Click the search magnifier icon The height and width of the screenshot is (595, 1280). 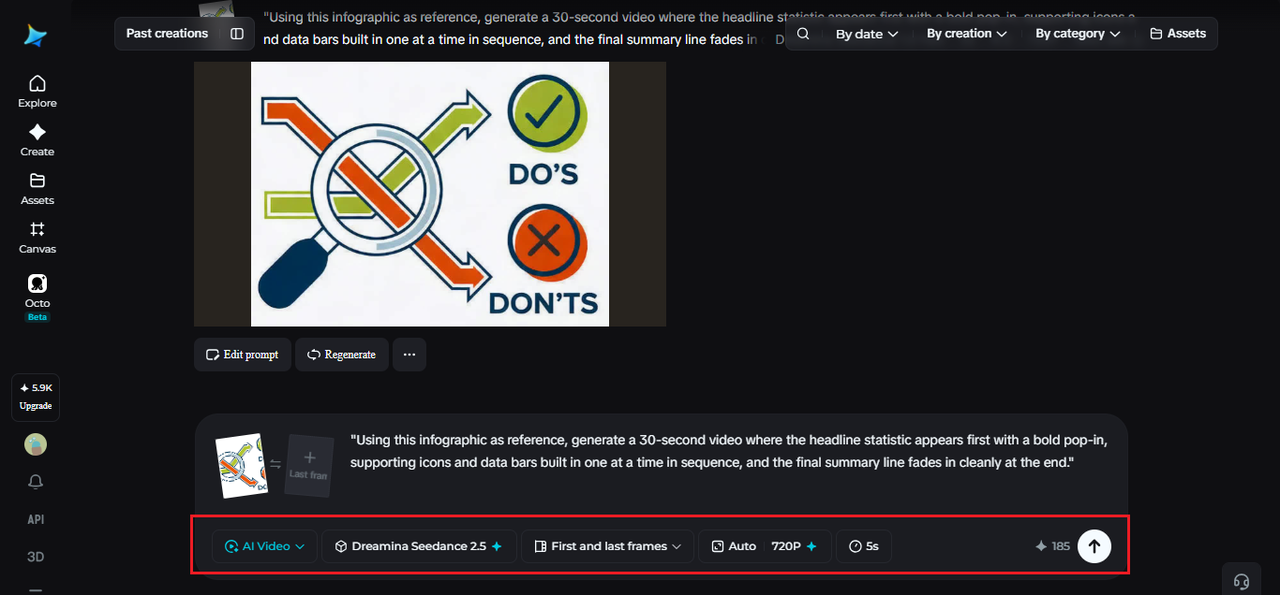tap(803, 33)
